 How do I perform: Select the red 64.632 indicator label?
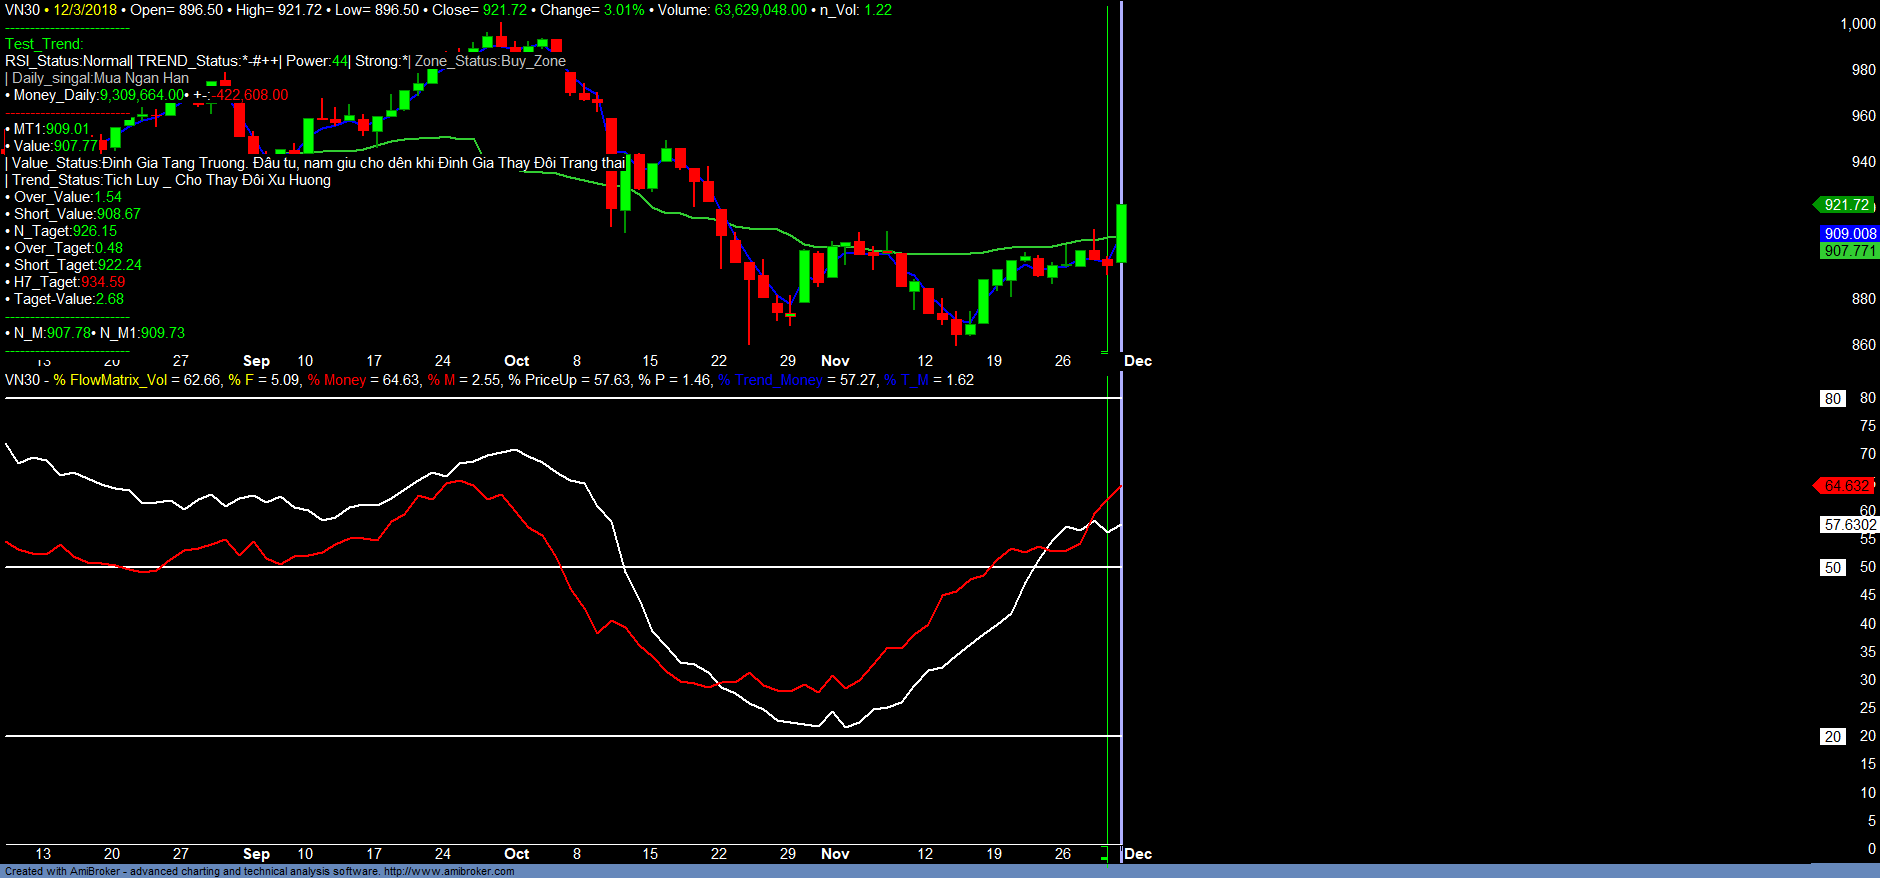click(x=1845, y=486)
